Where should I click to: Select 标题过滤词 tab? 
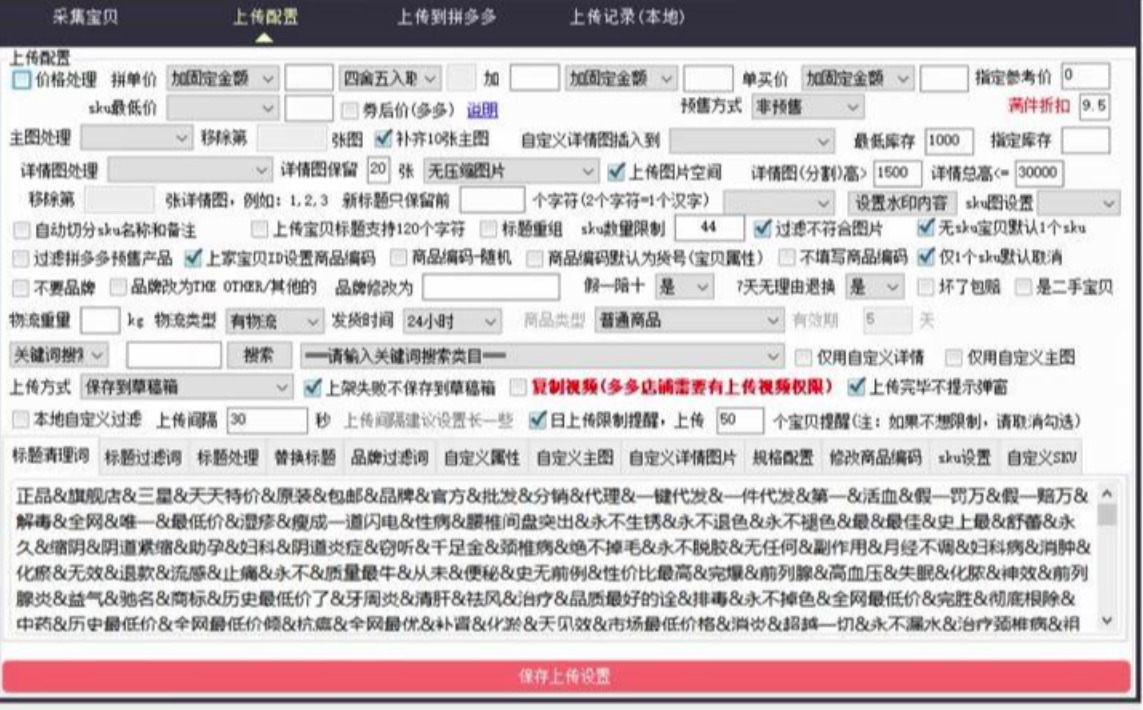point(143,458)
